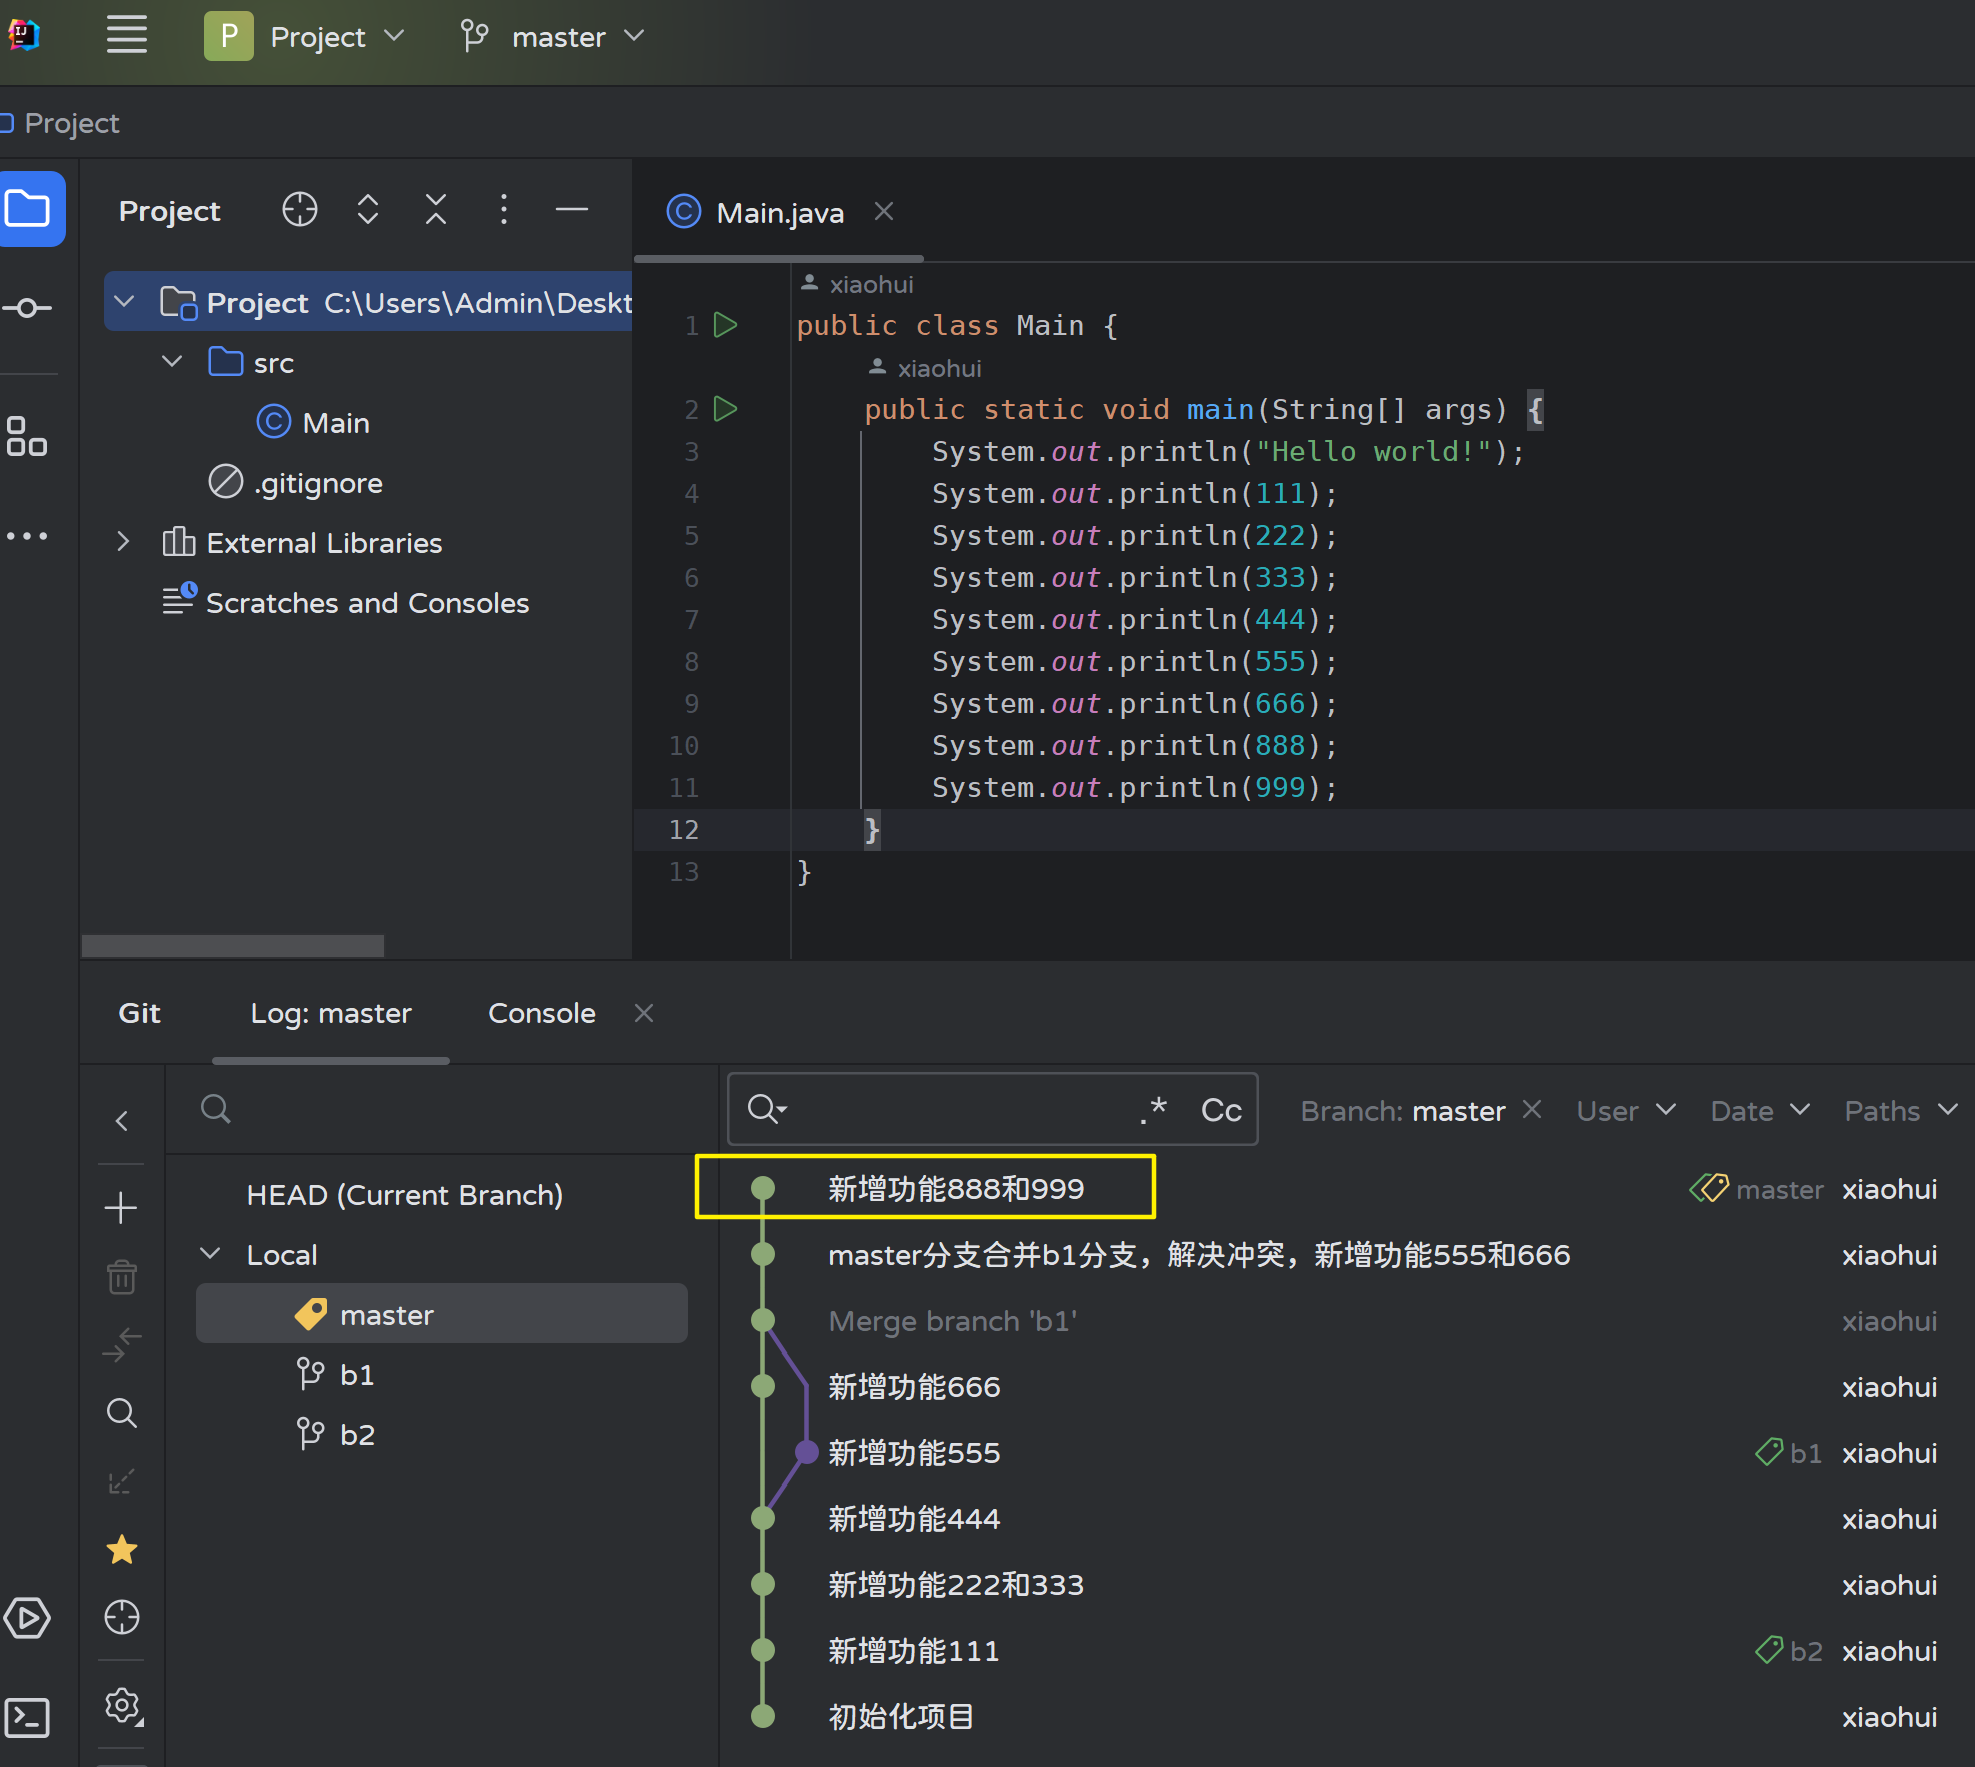Switch to the Console tab

pos(541,1013)
